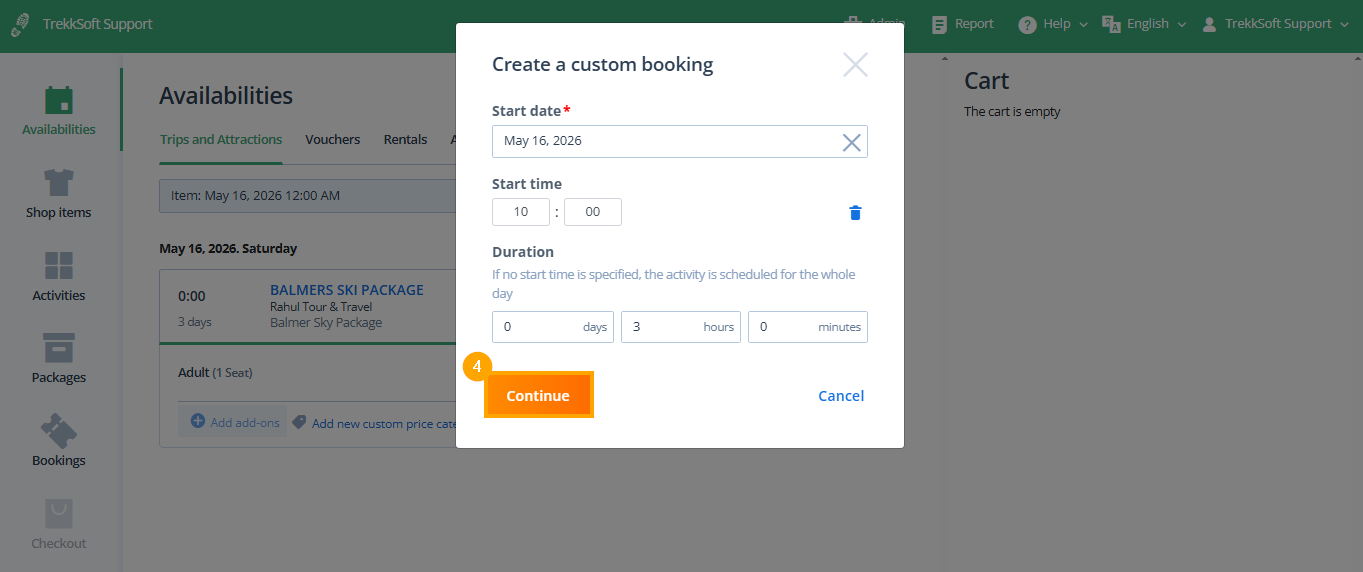Open the Report page
1363x572 pixels.
962,24
